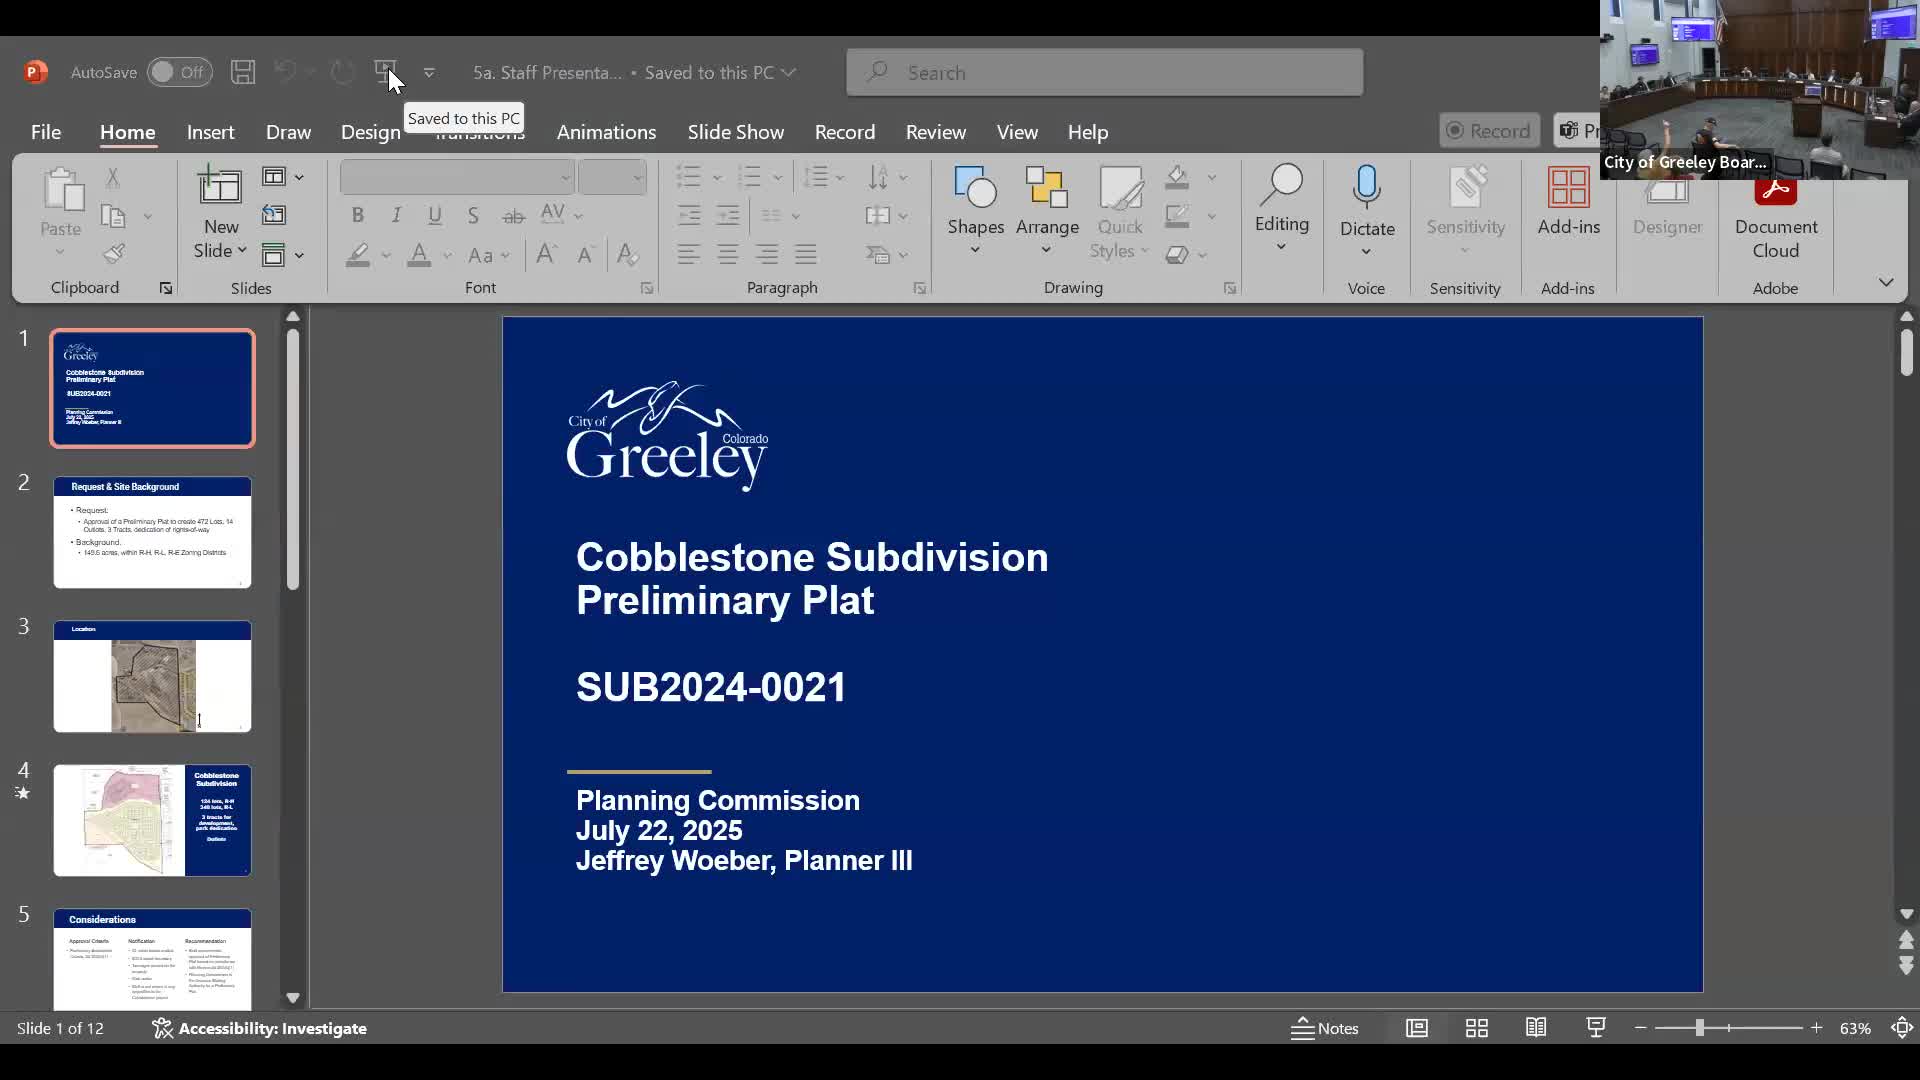
Task: Run Accessibility Investigate check
Action: 259,1028
